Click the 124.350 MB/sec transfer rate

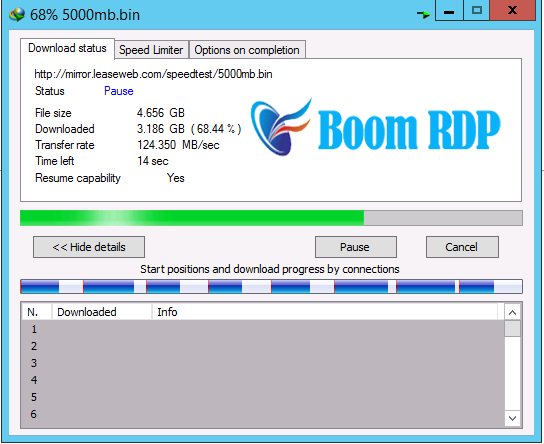178,145
